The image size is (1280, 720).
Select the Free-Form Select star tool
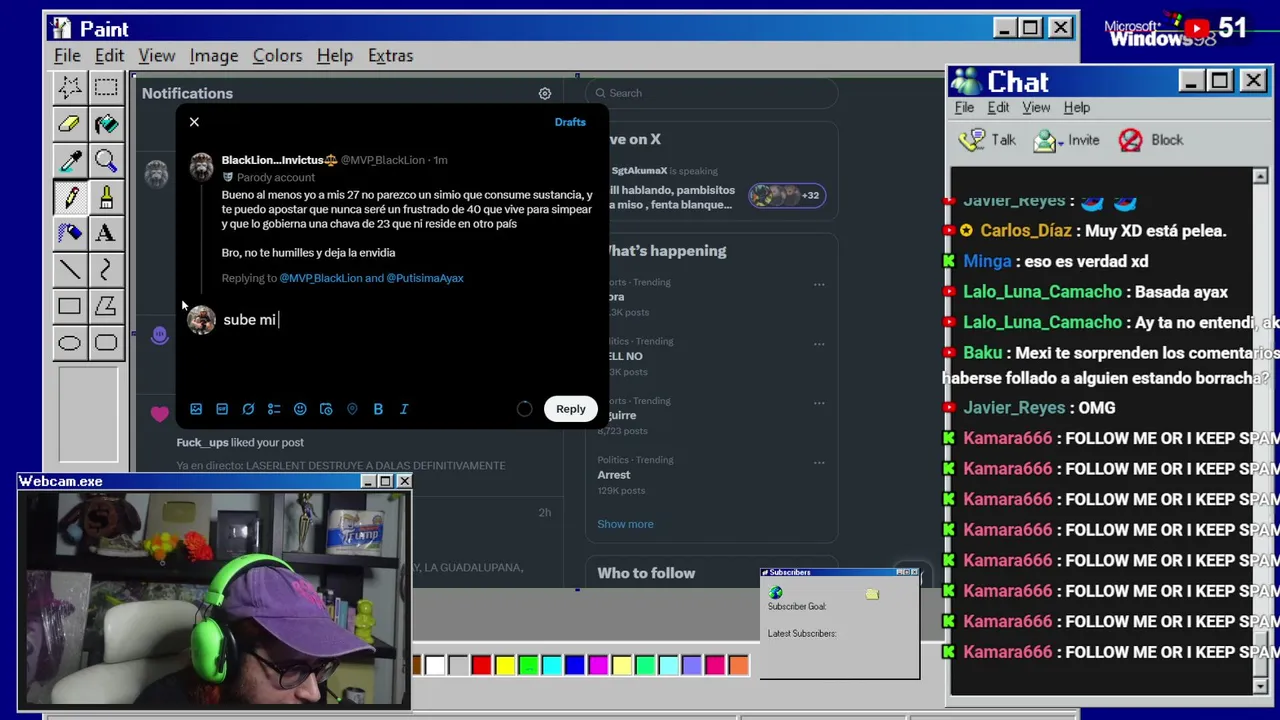coord(69,87)
